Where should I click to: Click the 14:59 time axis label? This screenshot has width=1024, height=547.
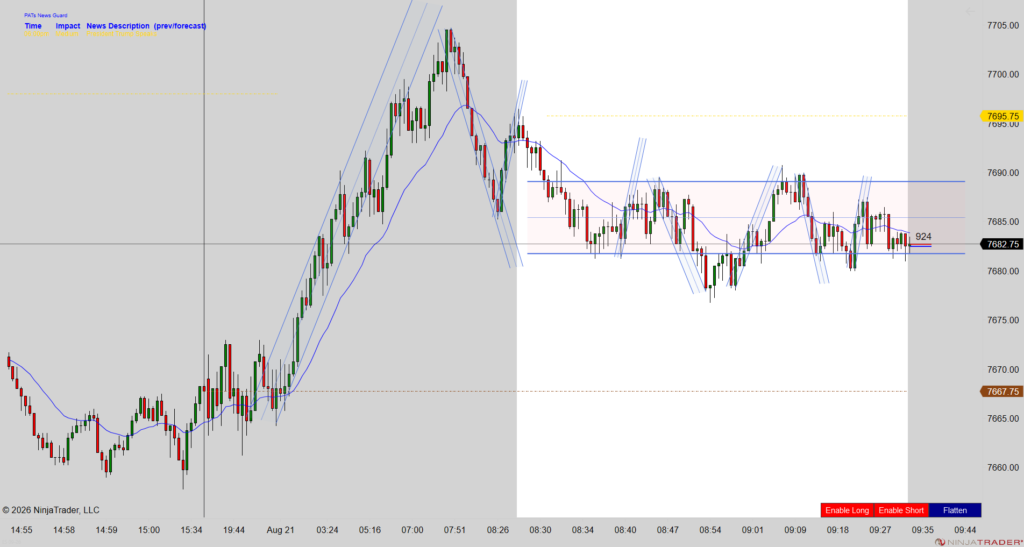[106, 529]
